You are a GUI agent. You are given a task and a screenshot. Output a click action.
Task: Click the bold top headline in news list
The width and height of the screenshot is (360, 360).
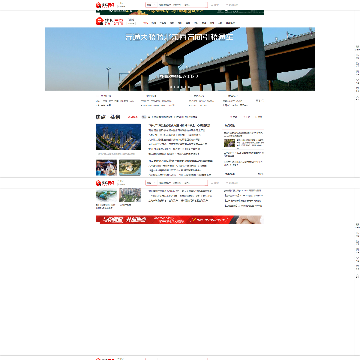point(179,125)
